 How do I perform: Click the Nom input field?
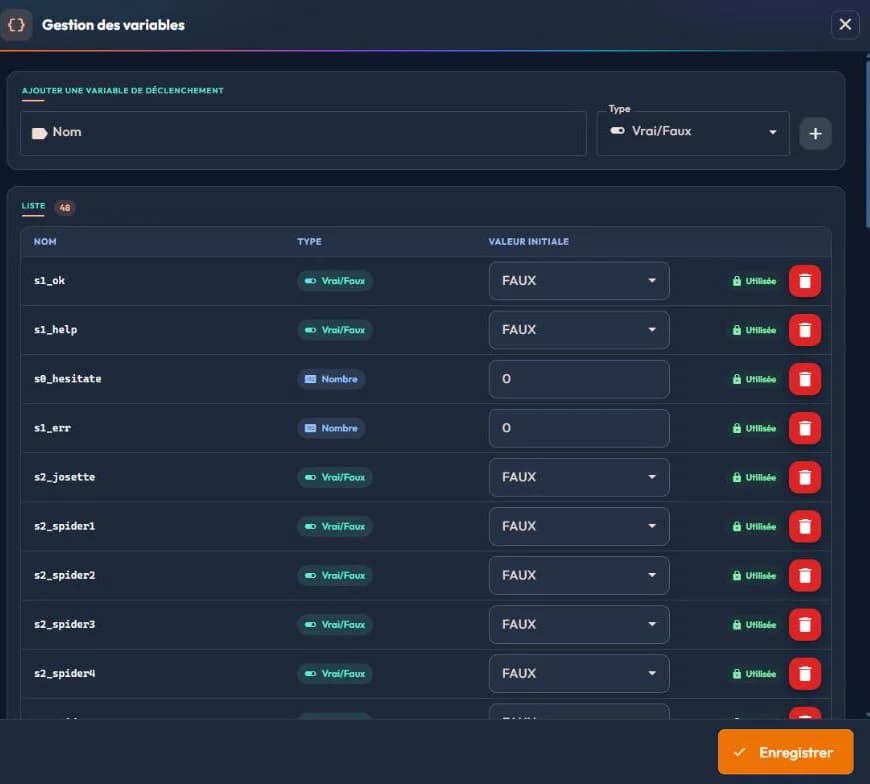click(x=303, y=133)
